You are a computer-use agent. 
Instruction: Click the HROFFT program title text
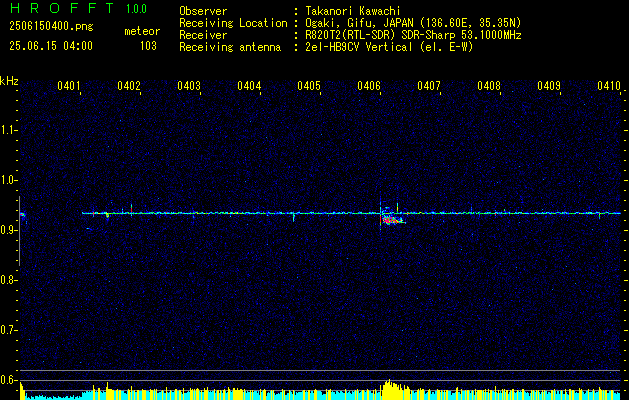pyautogui.click(x=63, y=8)
